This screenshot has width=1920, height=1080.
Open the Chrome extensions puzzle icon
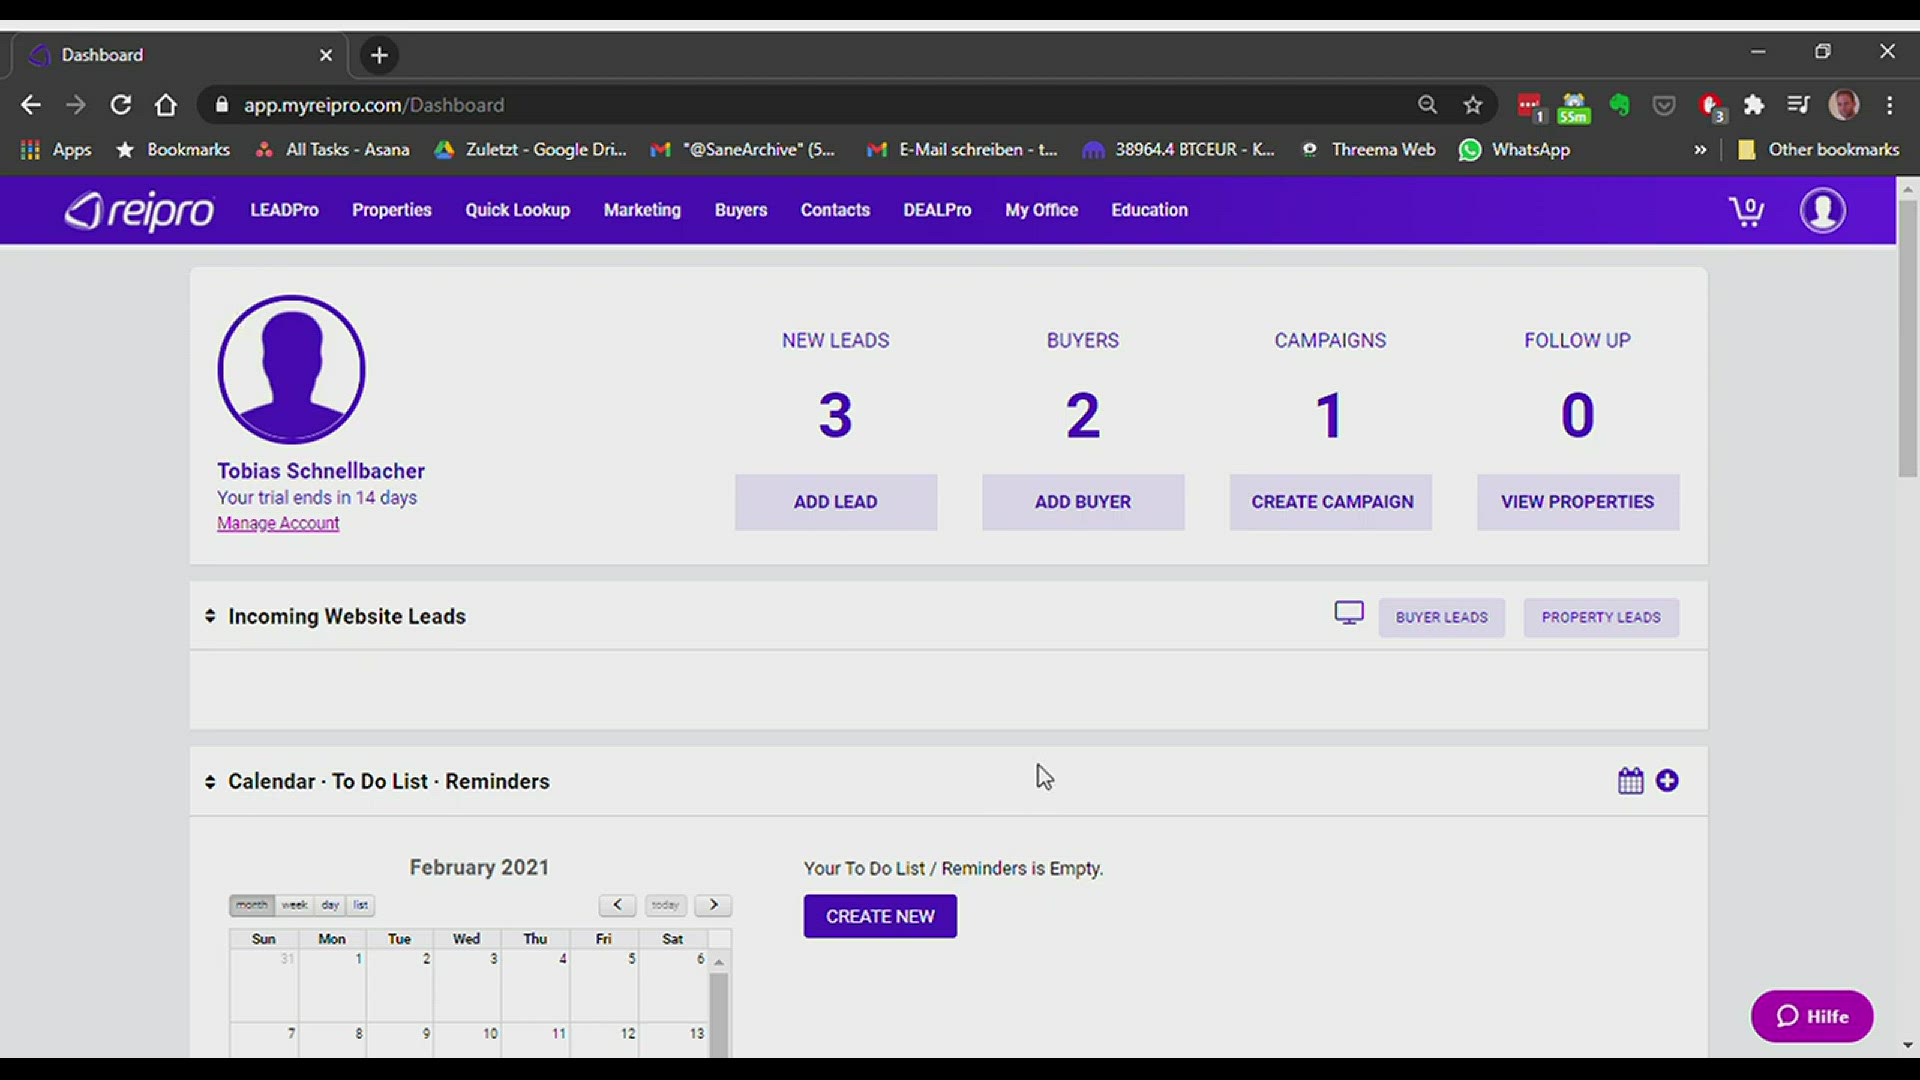[1753, 105]
